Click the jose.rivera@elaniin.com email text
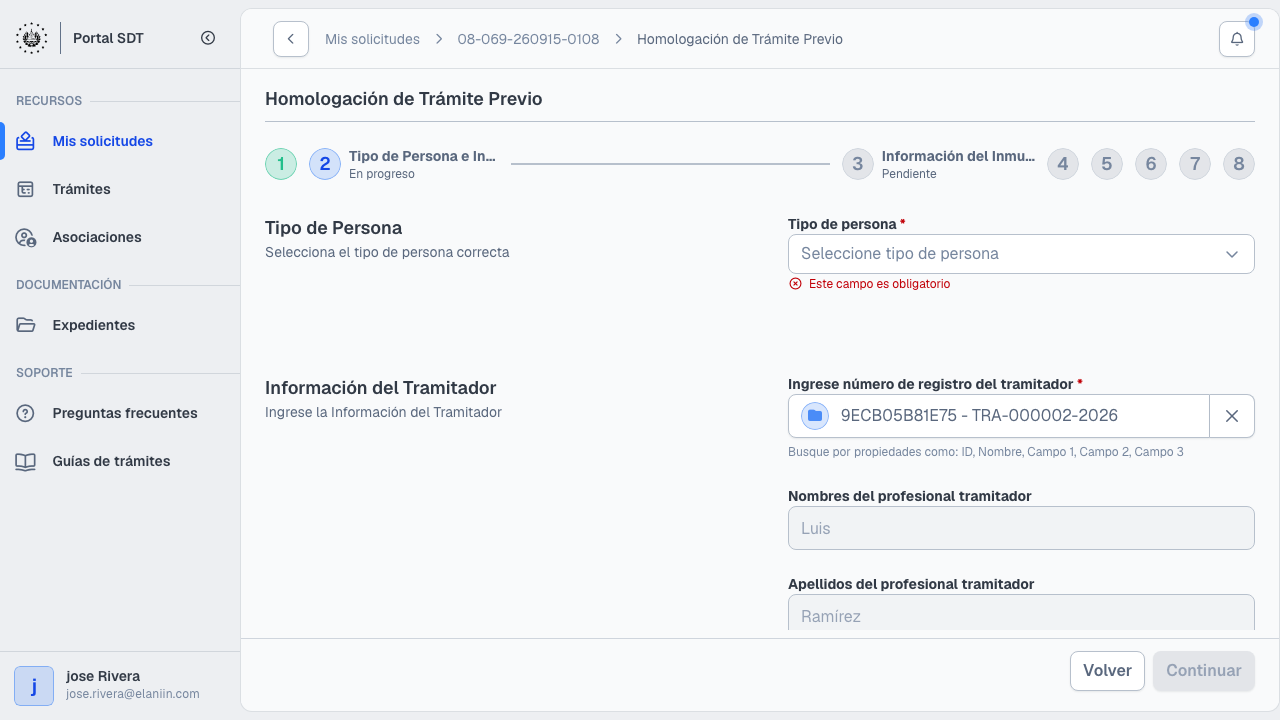1280x720 pixels. point(133,694)
